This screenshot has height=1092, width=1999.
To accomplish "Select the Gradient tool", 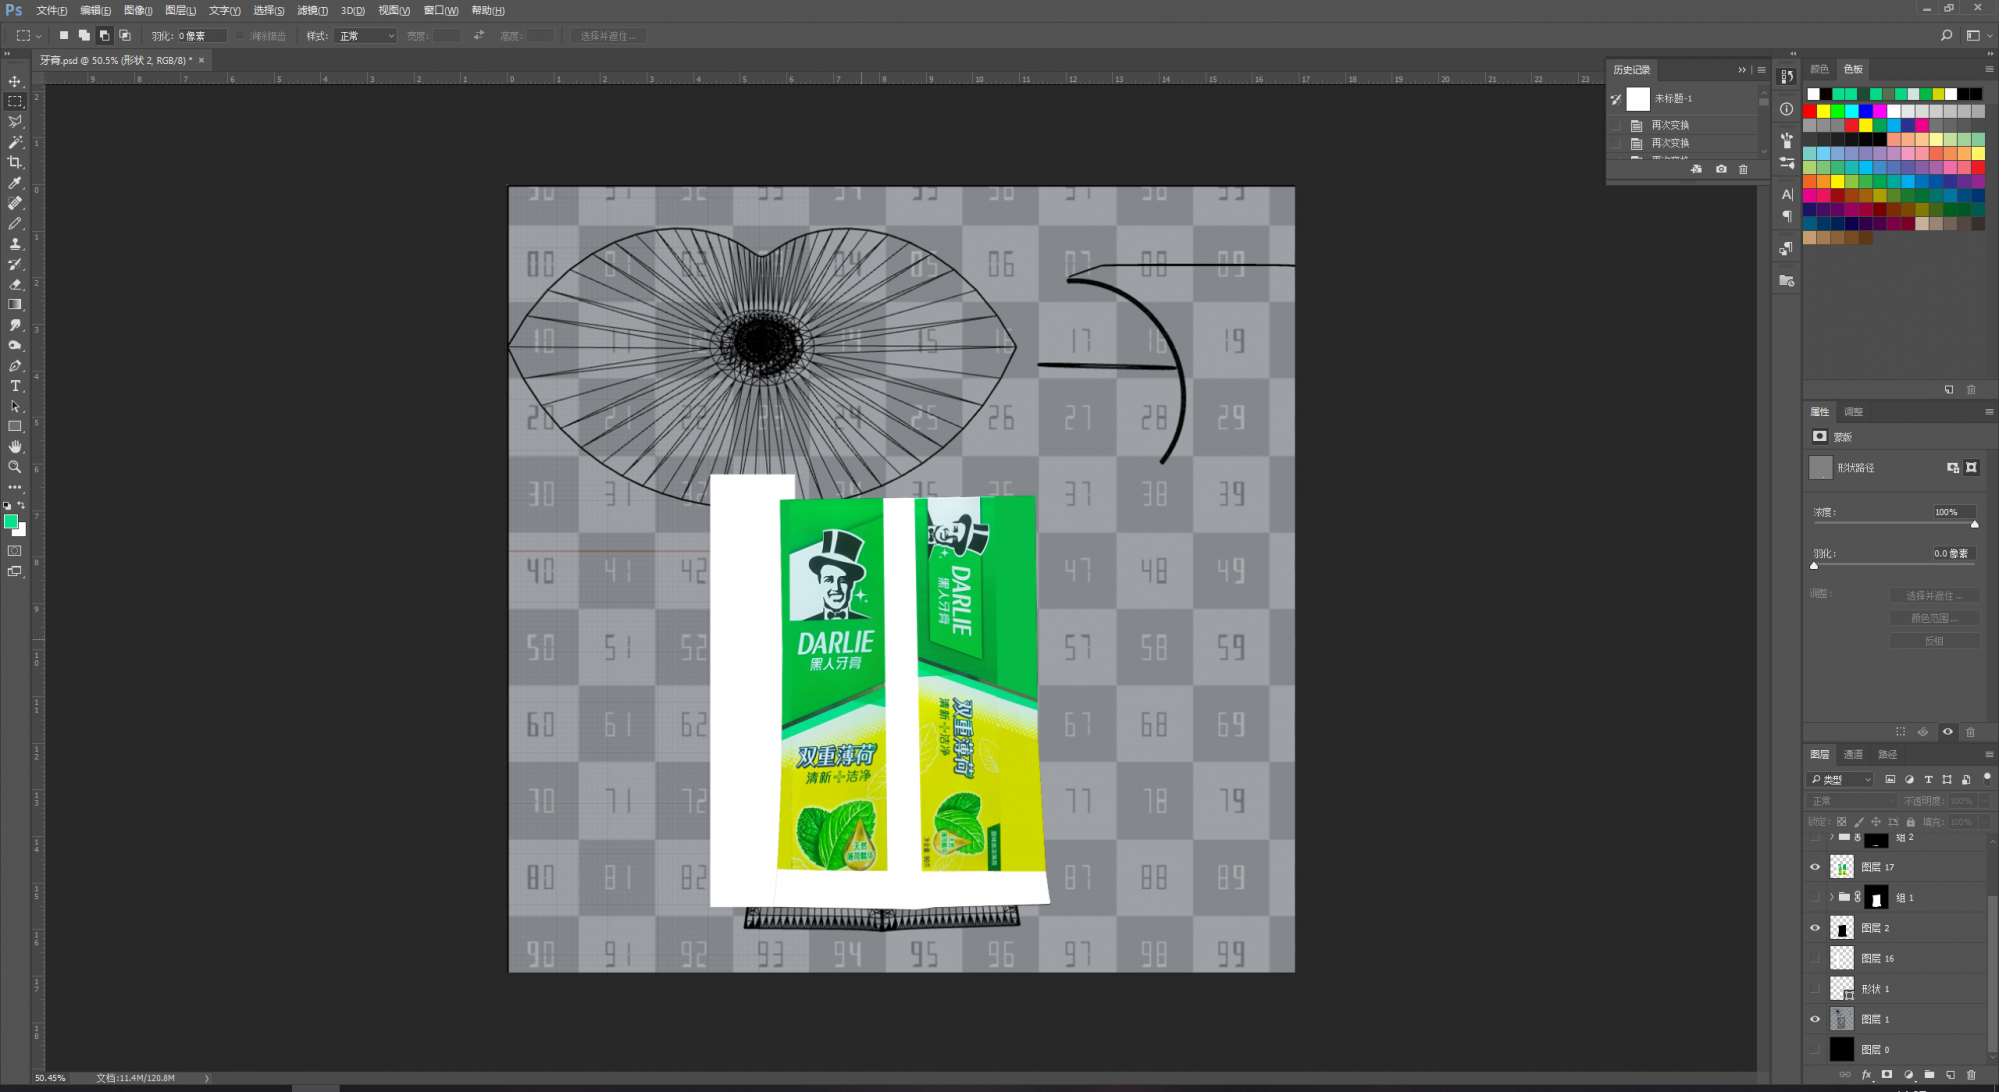I will 15,305.
